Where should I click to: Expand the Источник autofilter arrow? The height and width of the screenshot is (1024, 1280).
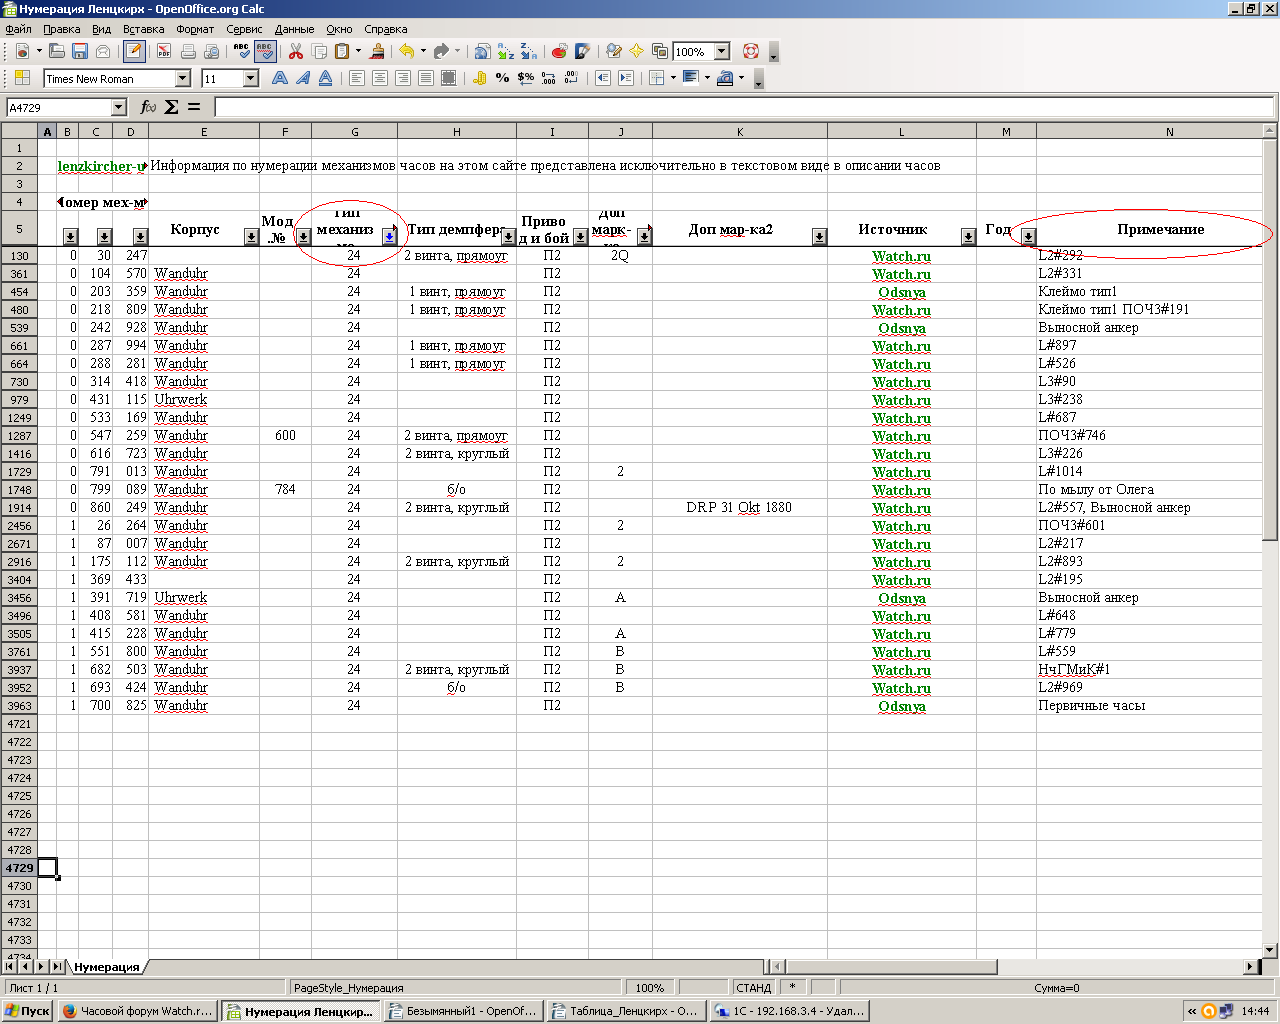(968, 237)
